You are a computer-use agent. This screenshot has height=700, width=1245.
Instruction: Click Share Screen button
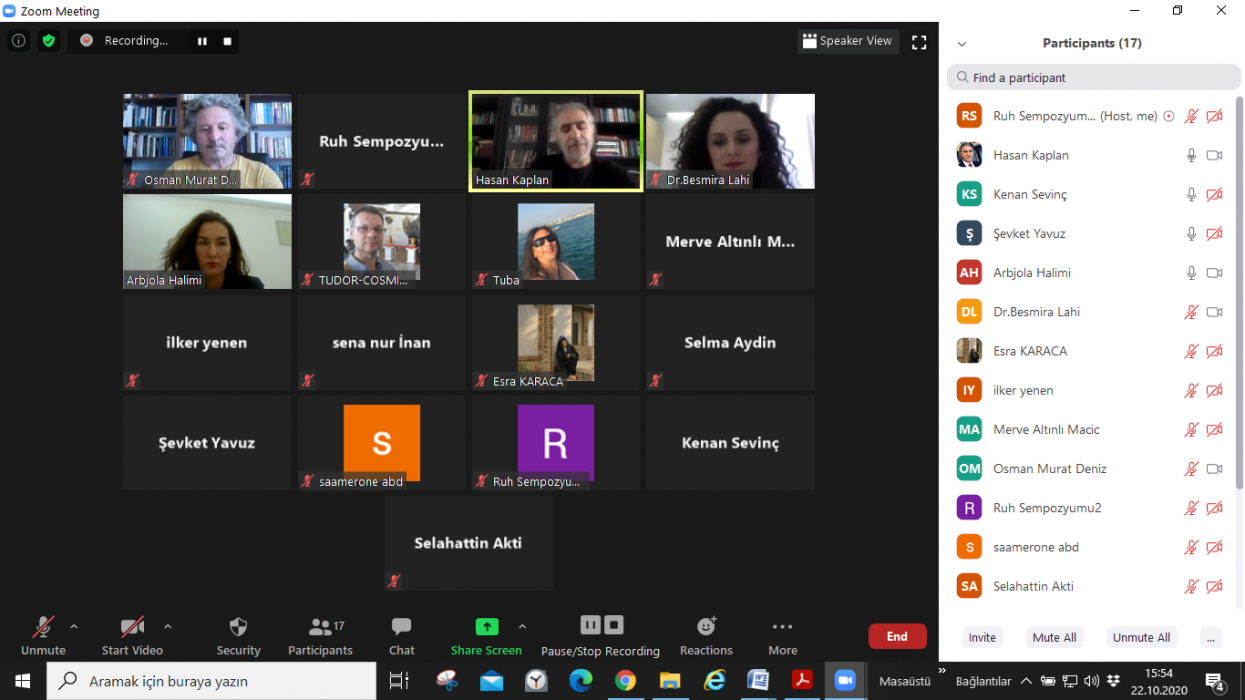pos(486,636)
